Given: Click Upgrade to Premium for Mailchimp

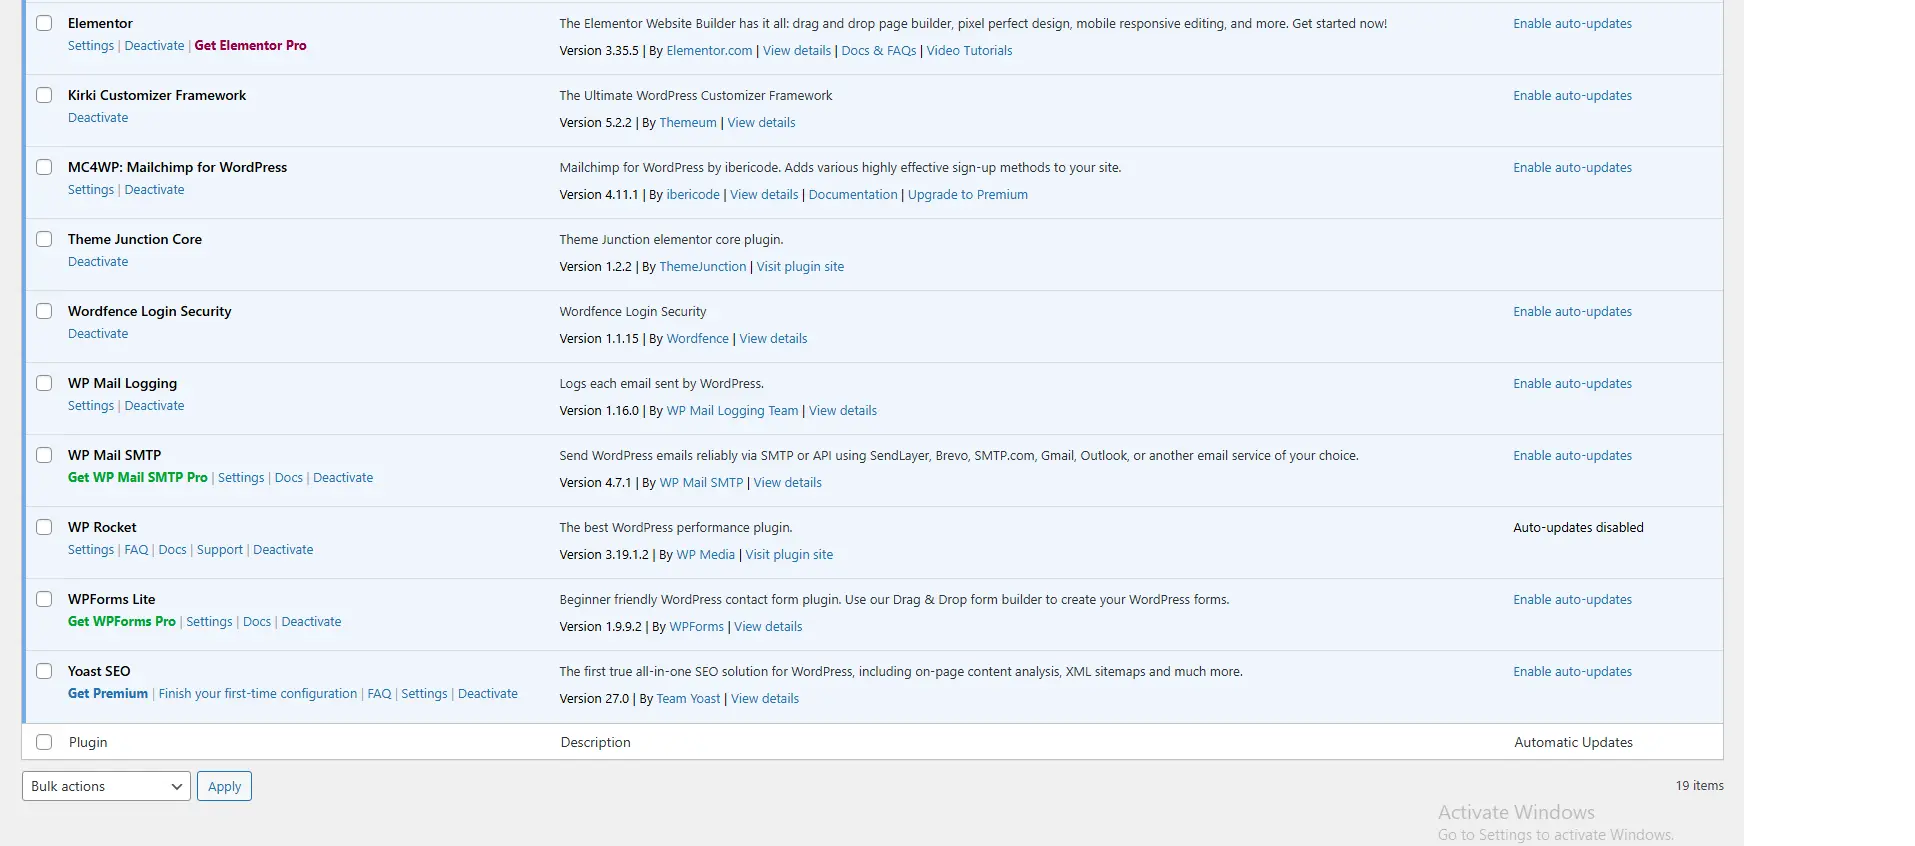Looking at the screenshot, I should [967, 195].
